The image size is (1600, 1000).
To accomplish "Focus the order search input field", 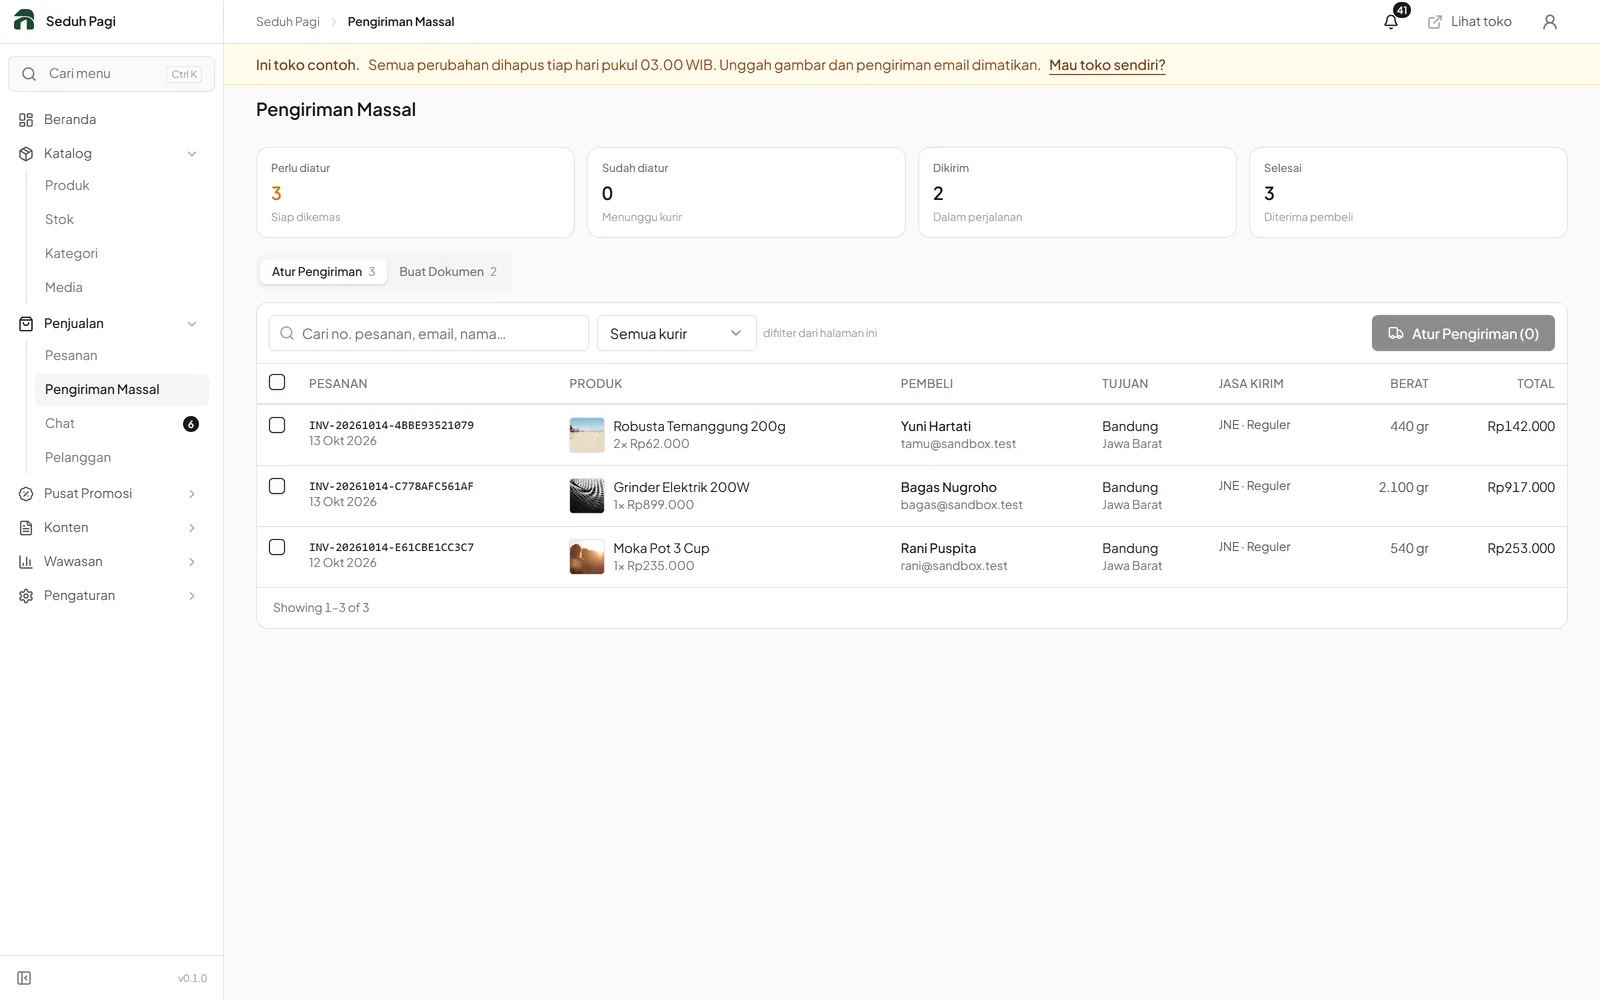I will pyautogui.click(x=429, y=333).
